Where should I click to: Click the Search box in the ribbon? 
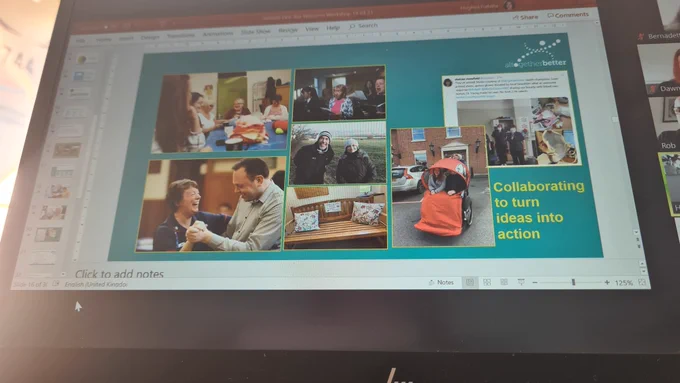pyautogui.click(x=363, y=26)
